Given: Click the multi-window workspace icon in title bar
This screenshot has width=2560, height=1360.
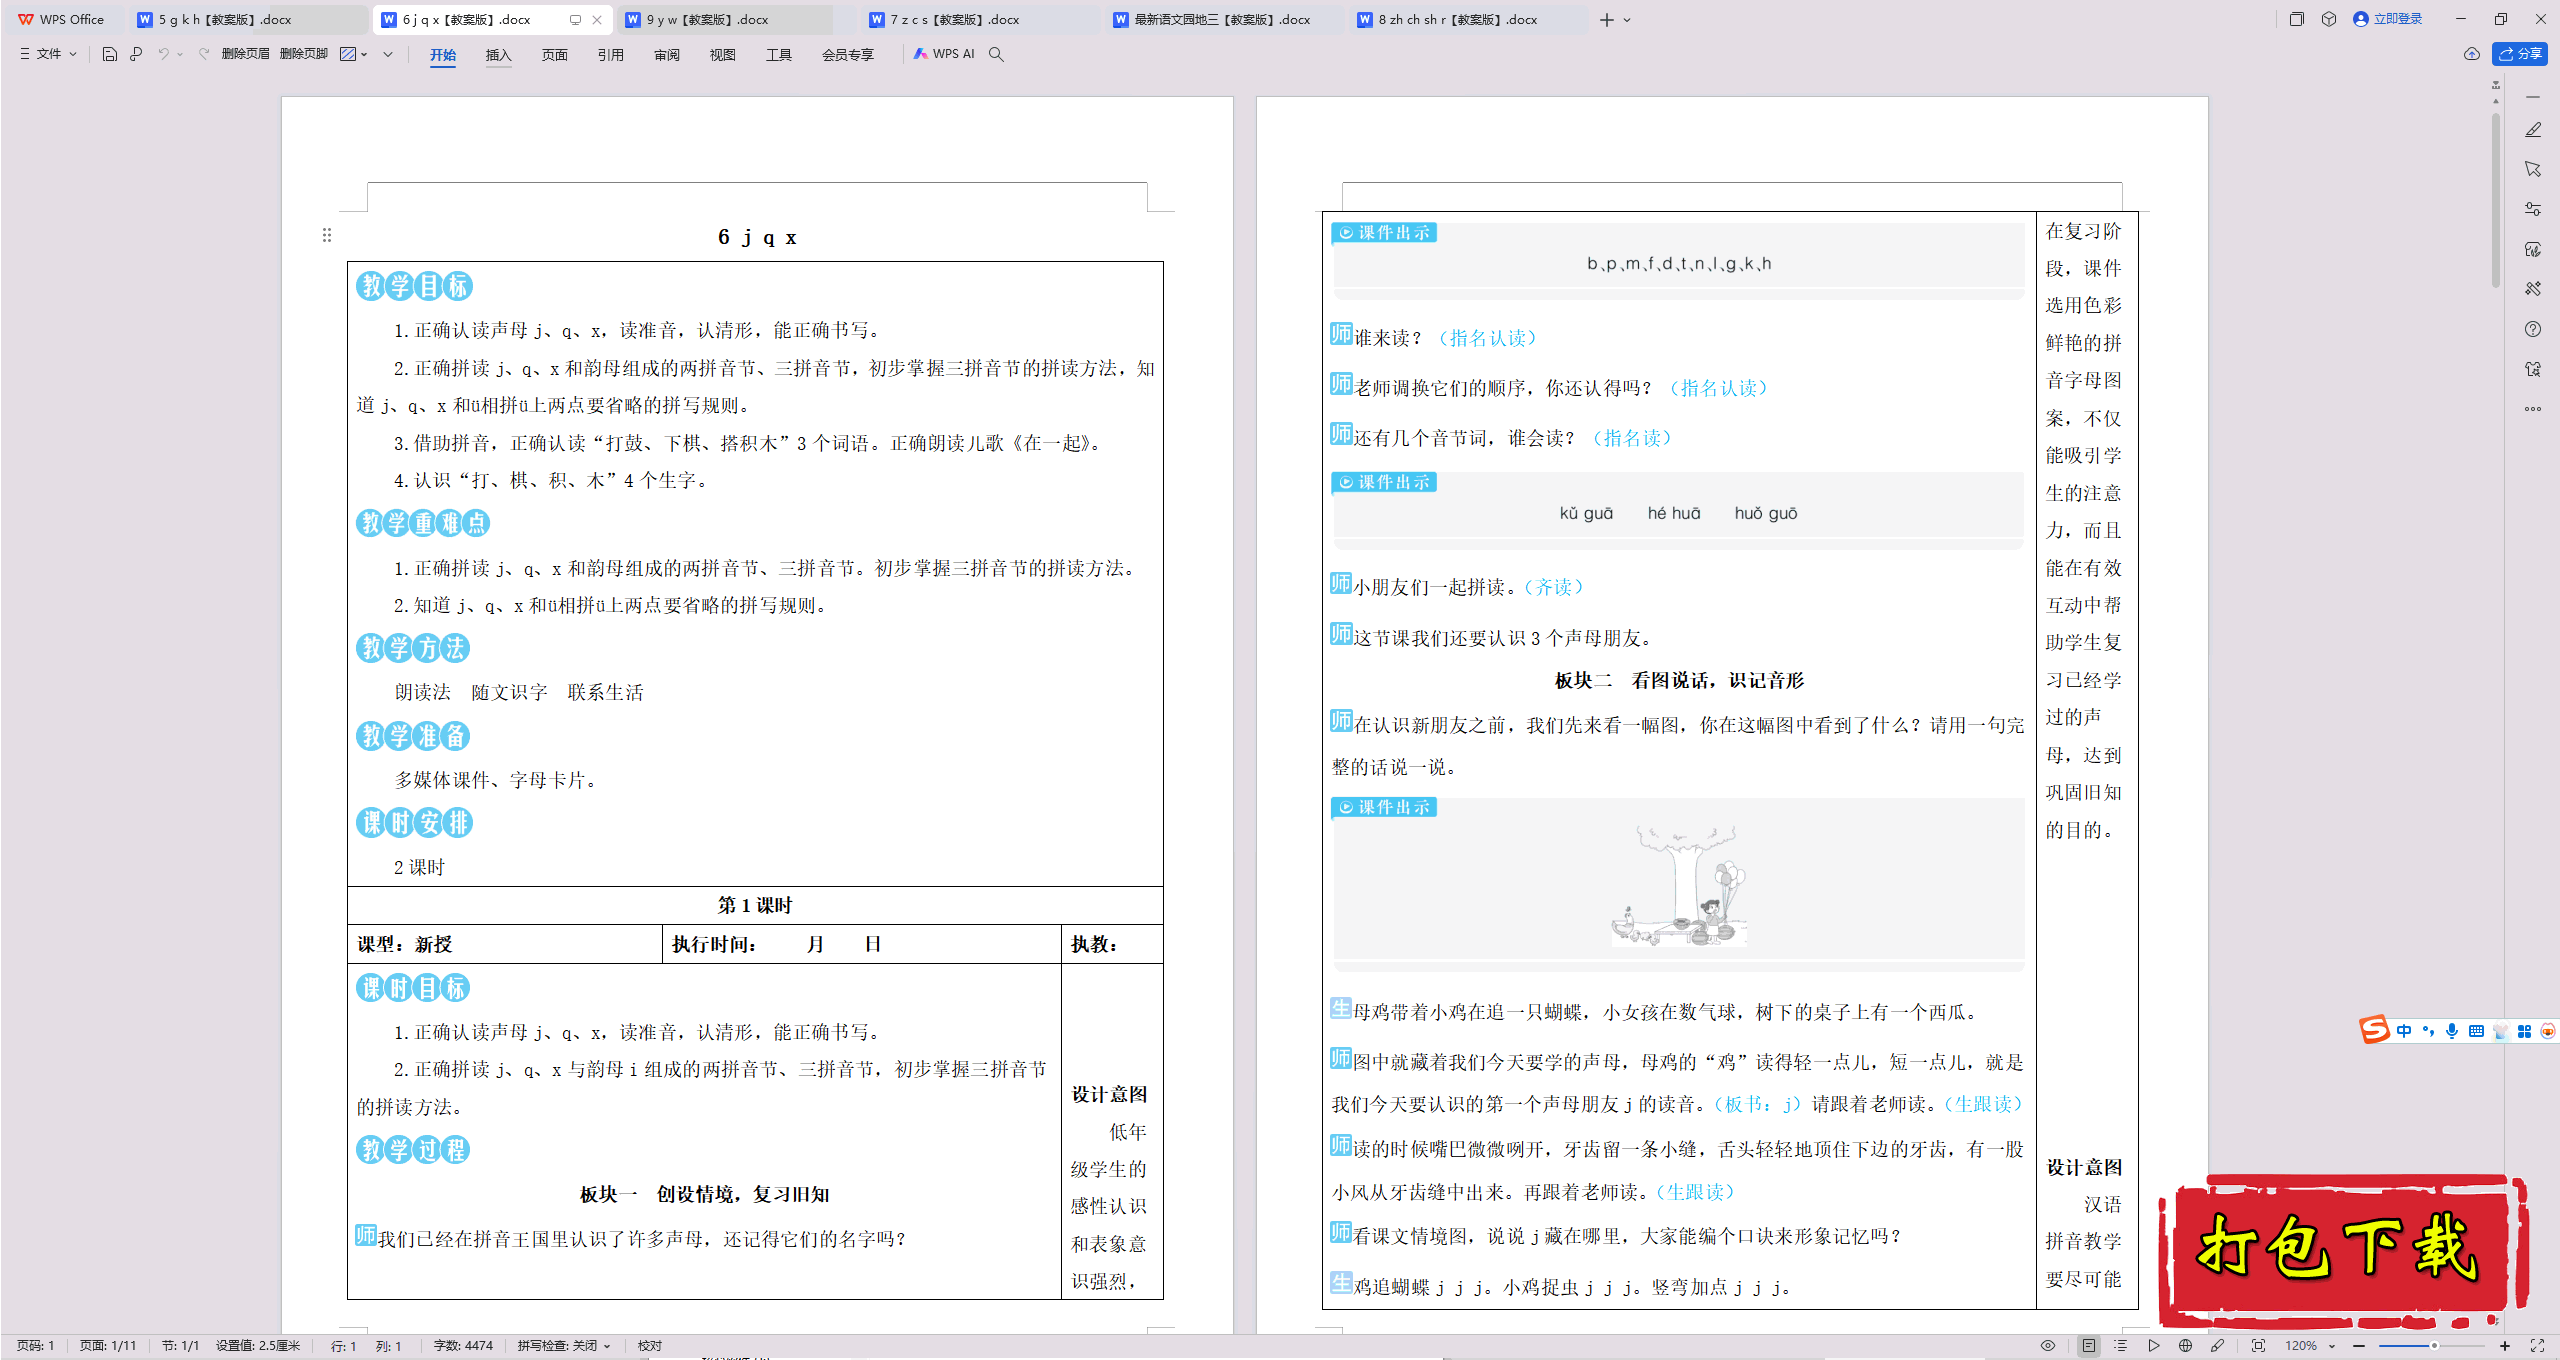Looking at the screenshot, I should [x=2296, y=19].
